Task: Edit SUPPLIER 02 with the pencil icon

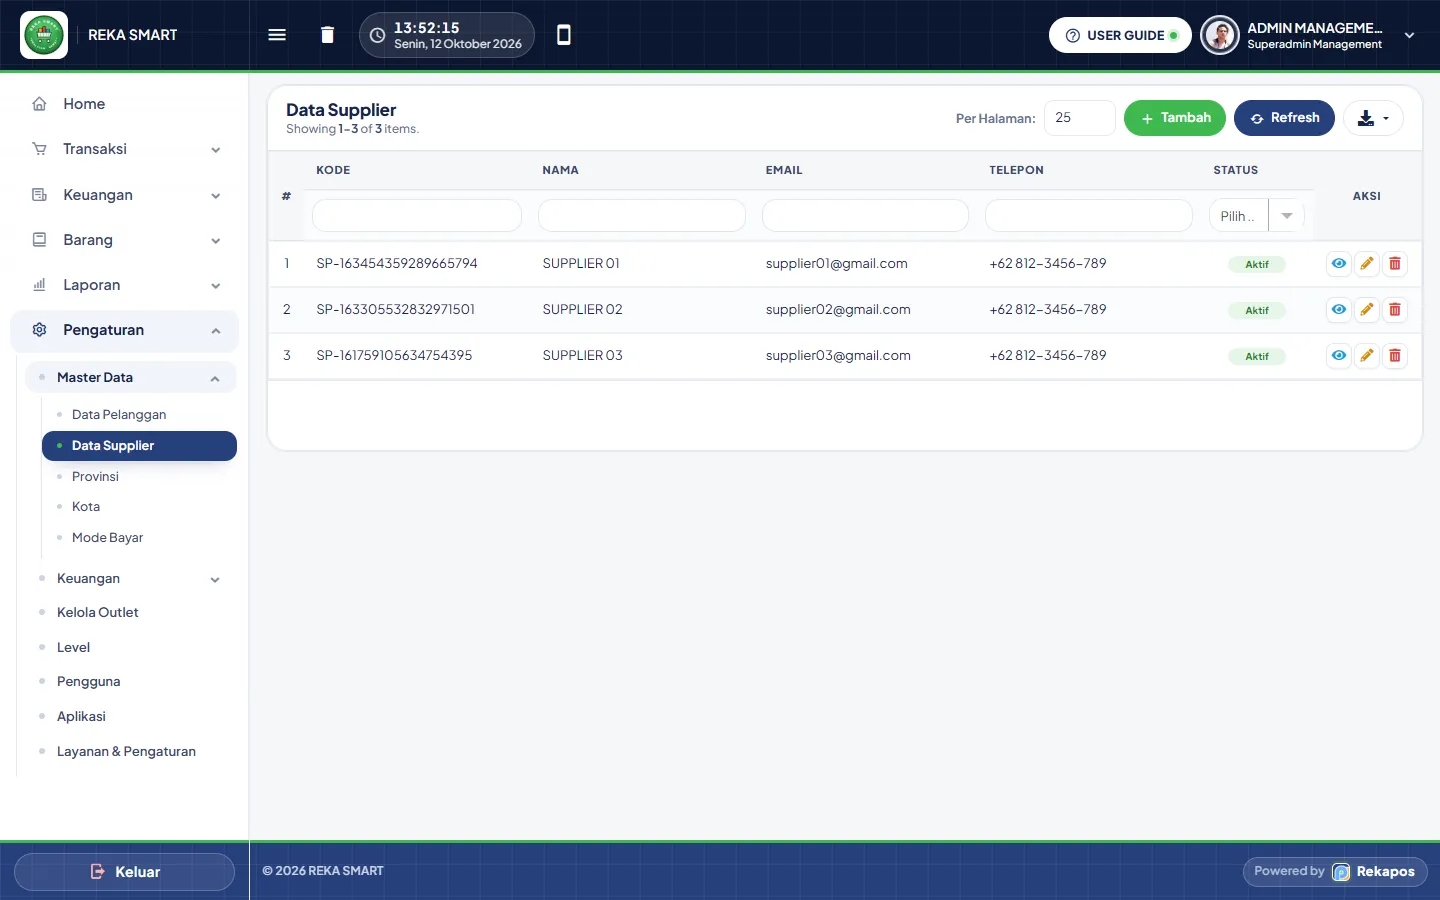Action: click(1366, 310)
